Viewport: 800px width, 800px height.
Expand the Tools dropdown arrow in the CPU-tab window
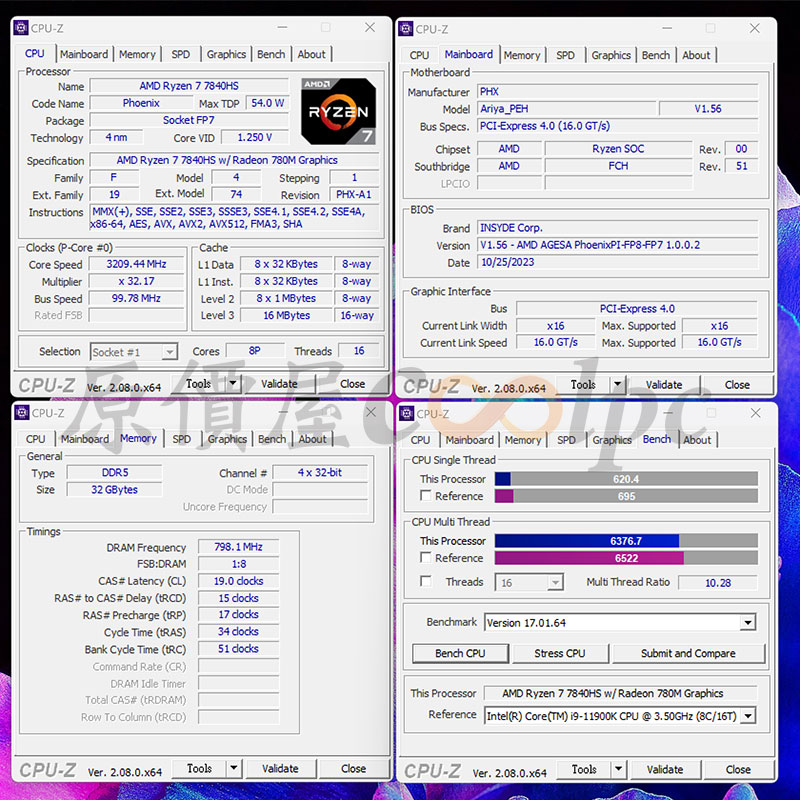click(233, 383)
